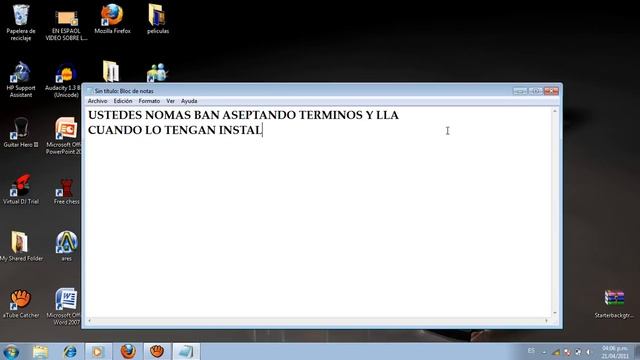Select the Microsoft Office PowerPoint shortcut
This screenshot has height=360, width=640.
64,136
